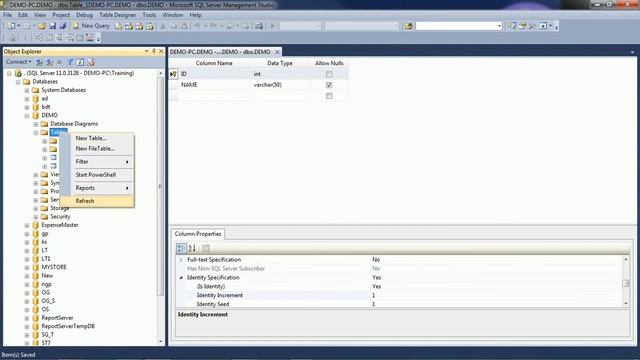
Task: Click the Refresh icon in Object Explorer toolbar
Action: click(x=80, y=62)
